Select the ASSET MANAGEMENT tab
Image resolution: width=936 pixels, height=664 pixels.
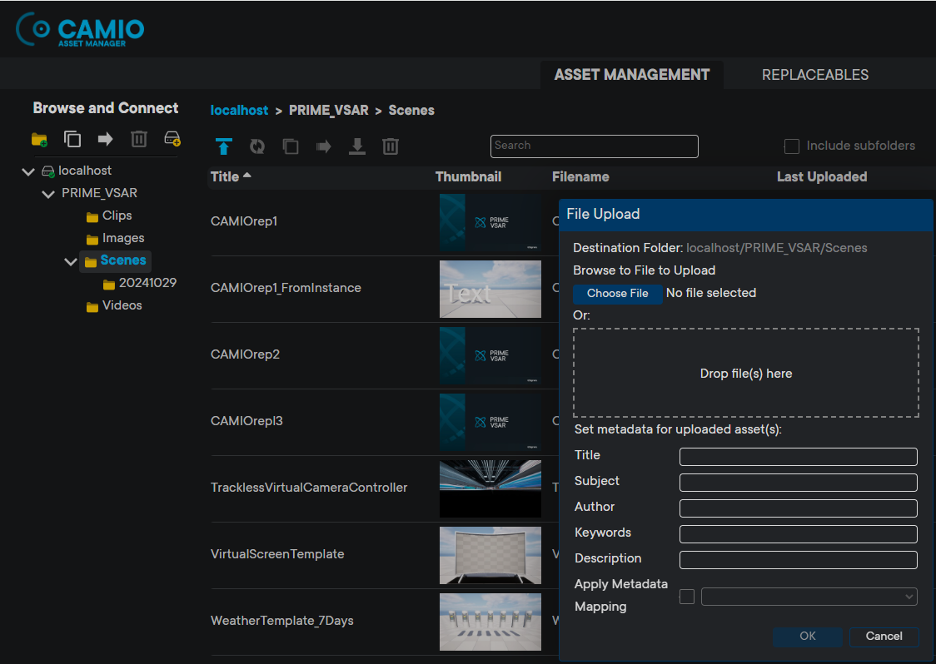tap(631, 75)
